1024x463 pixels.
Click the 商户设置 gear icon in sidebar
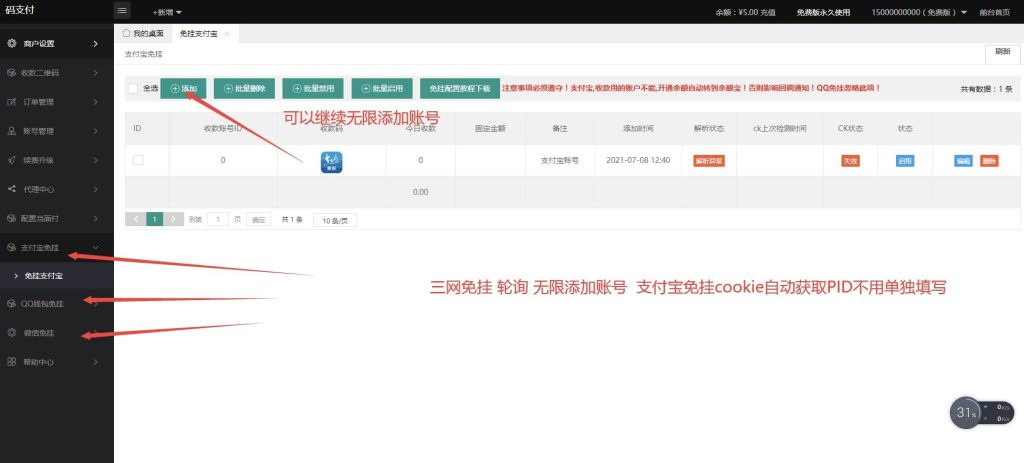point(11,44)
